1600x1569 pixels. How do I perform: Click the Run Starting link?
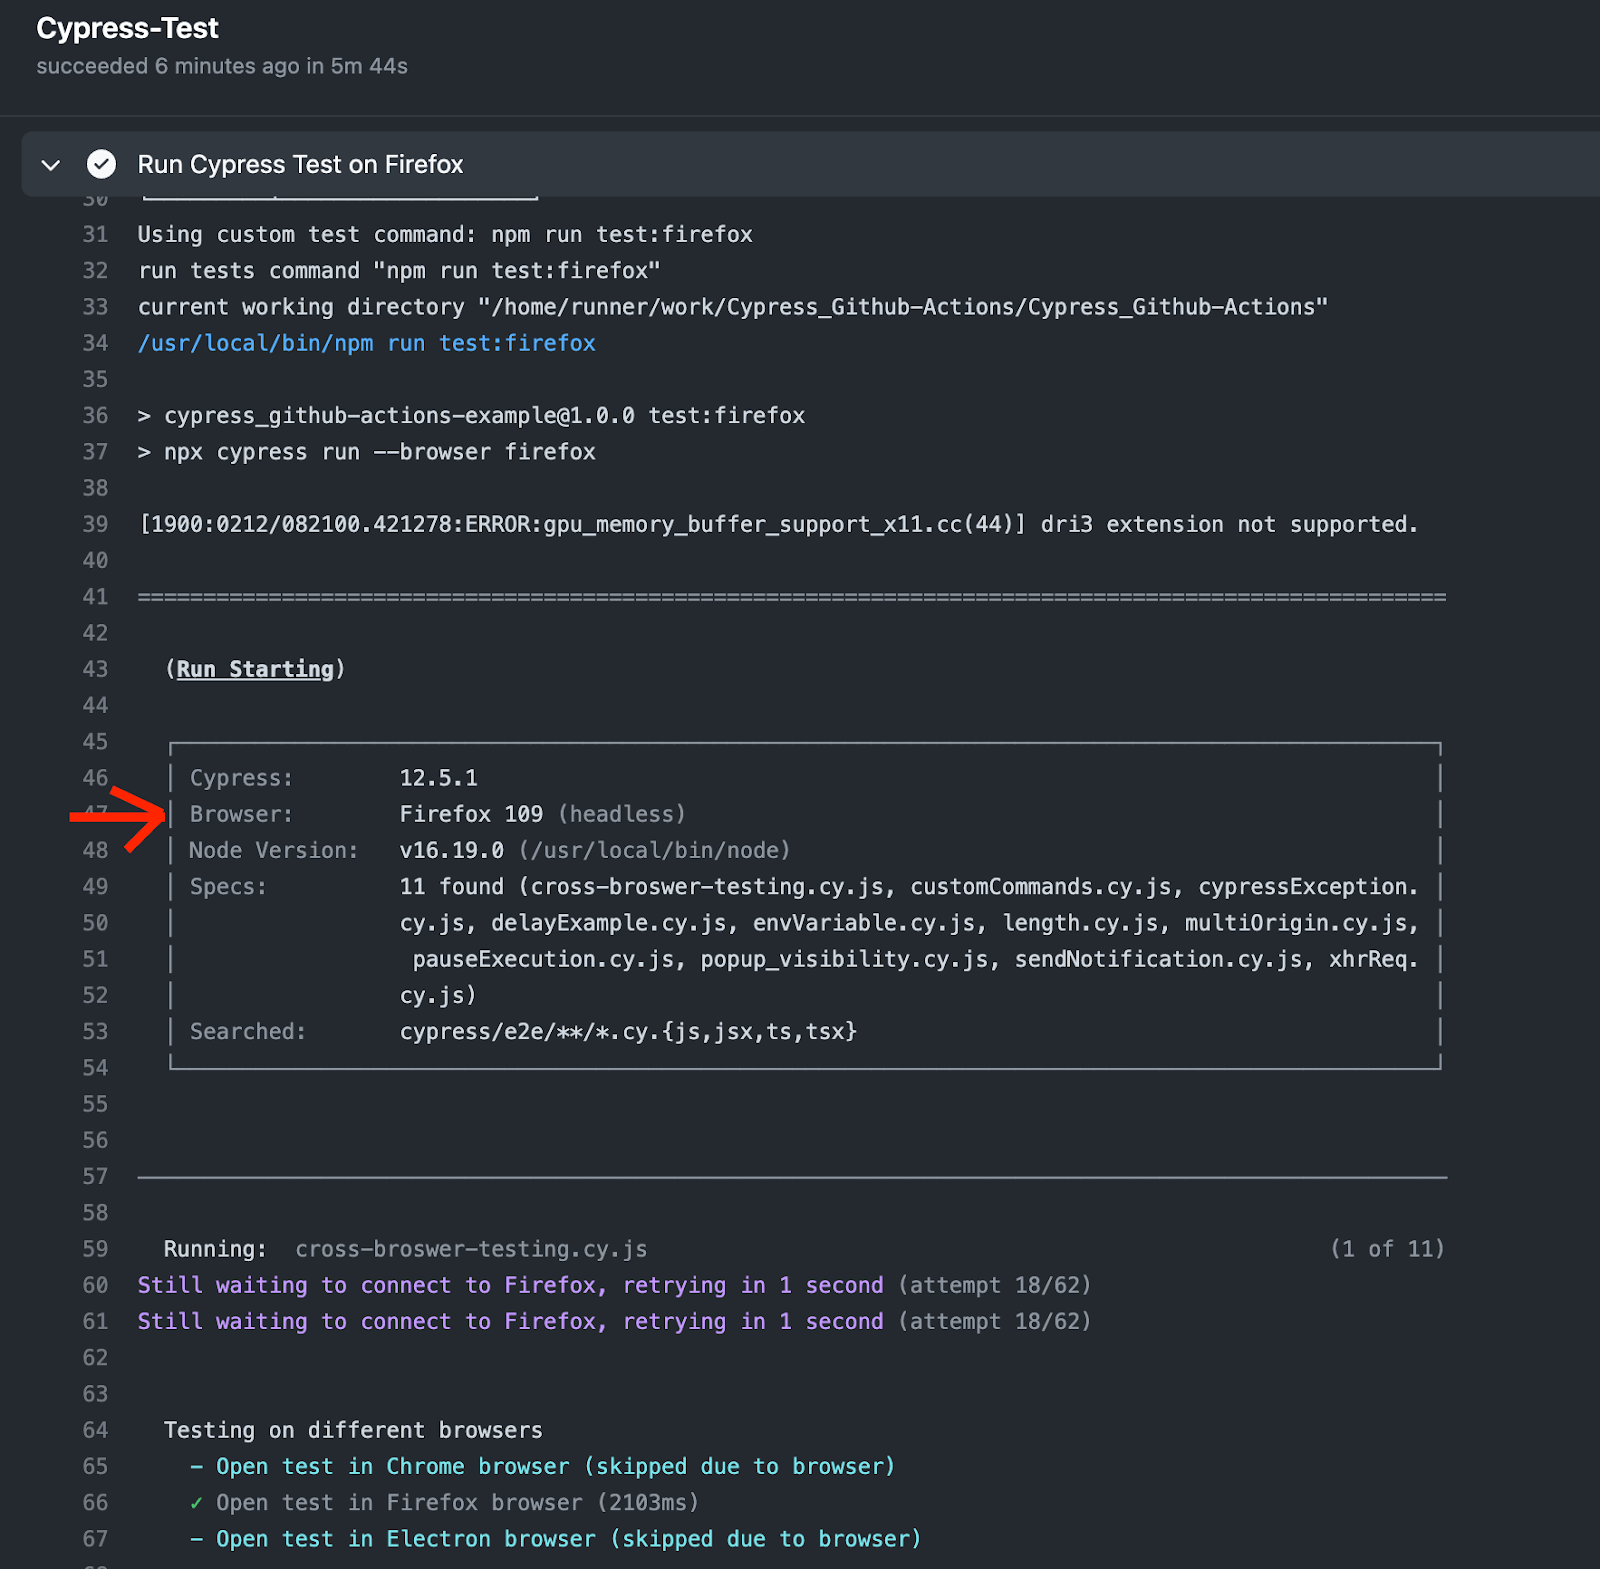pos(255,668)
